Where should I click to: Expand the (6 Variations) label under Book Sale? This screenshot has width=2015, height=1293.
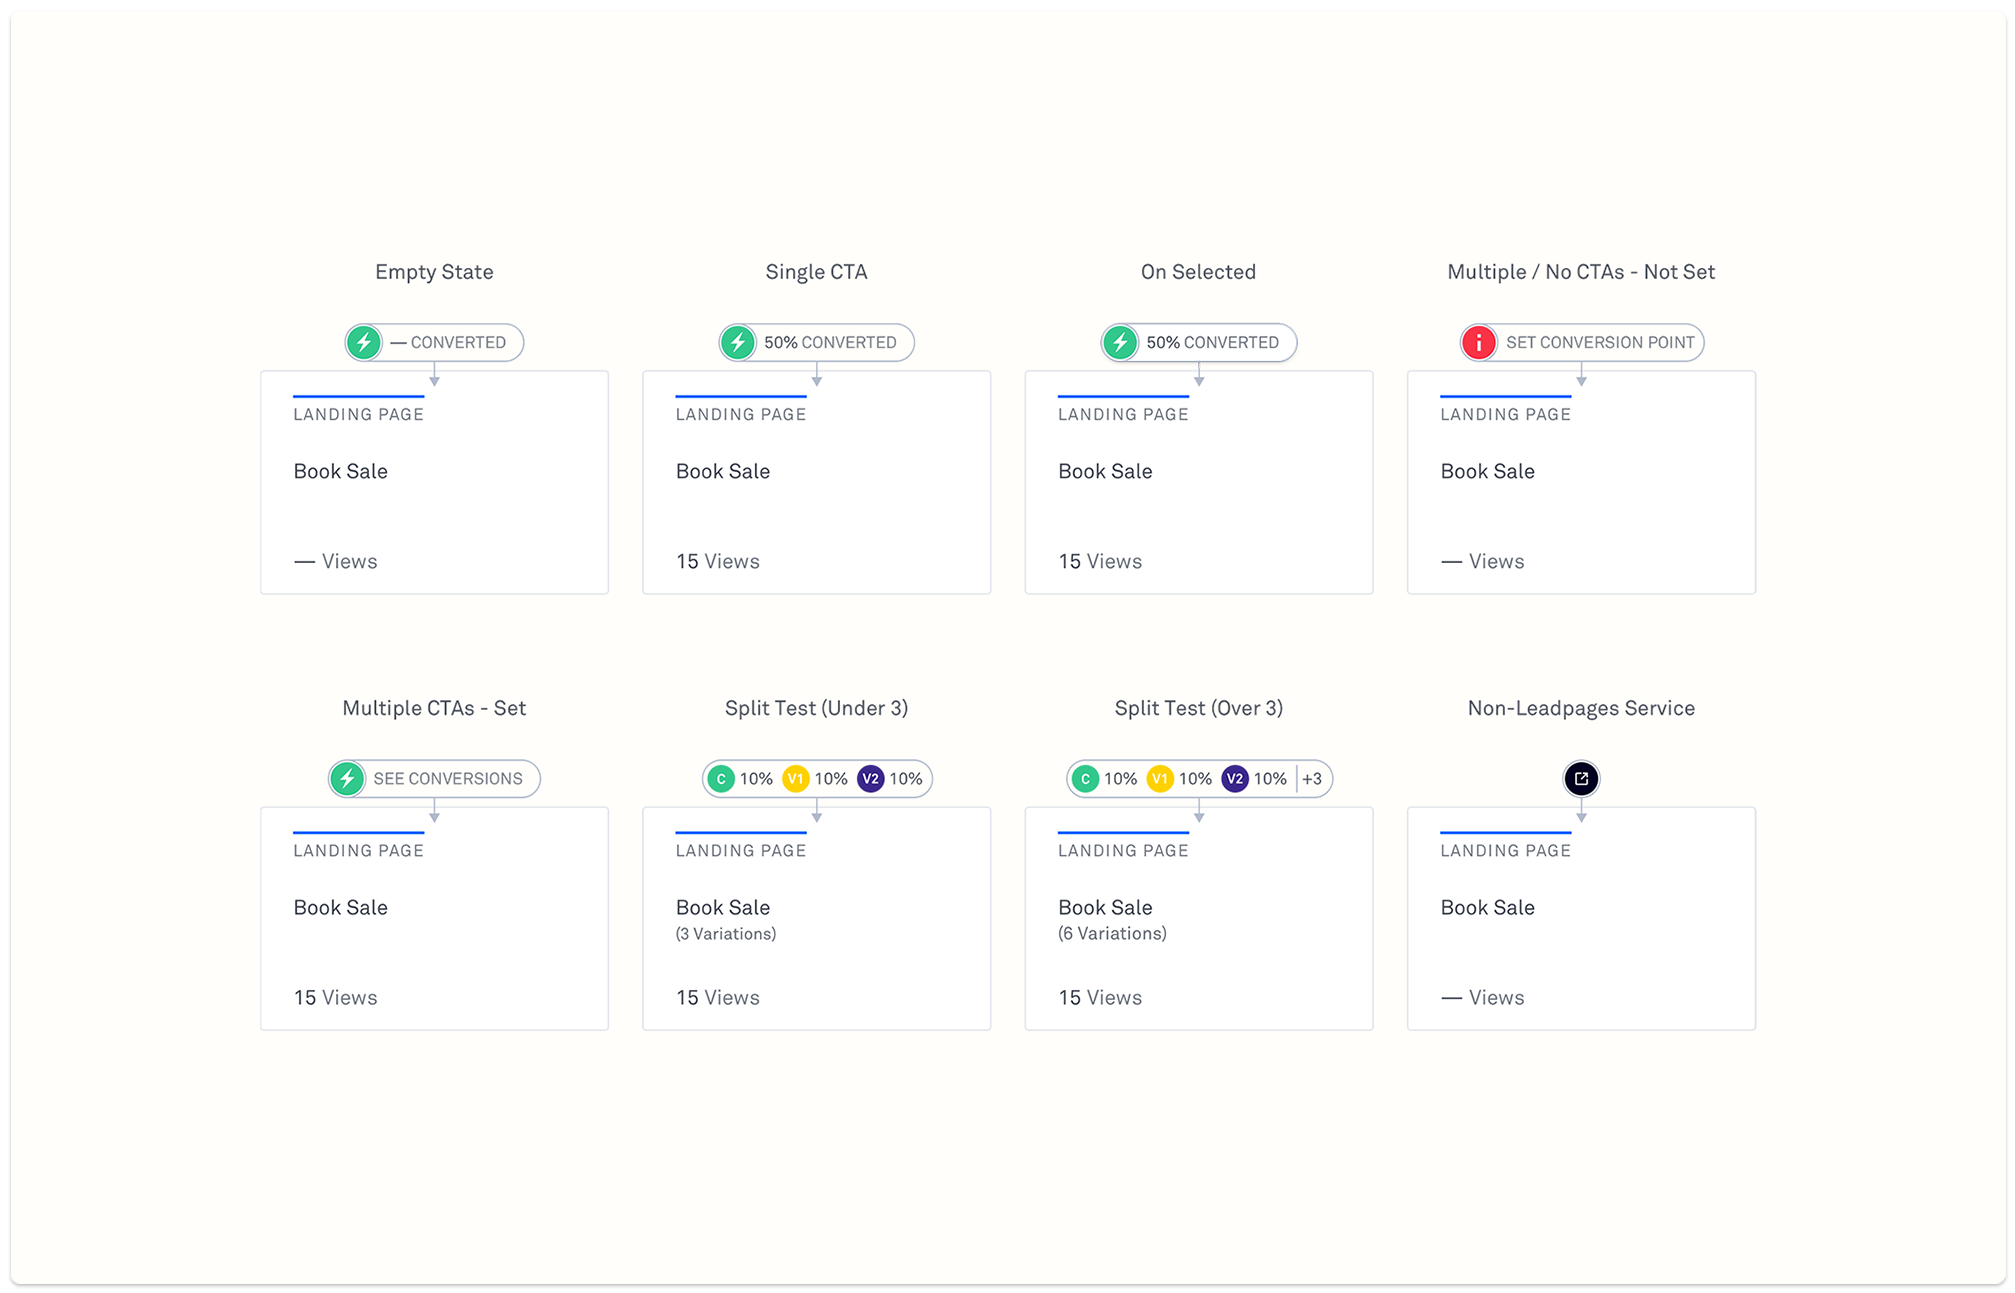[x=1112, y=933]
